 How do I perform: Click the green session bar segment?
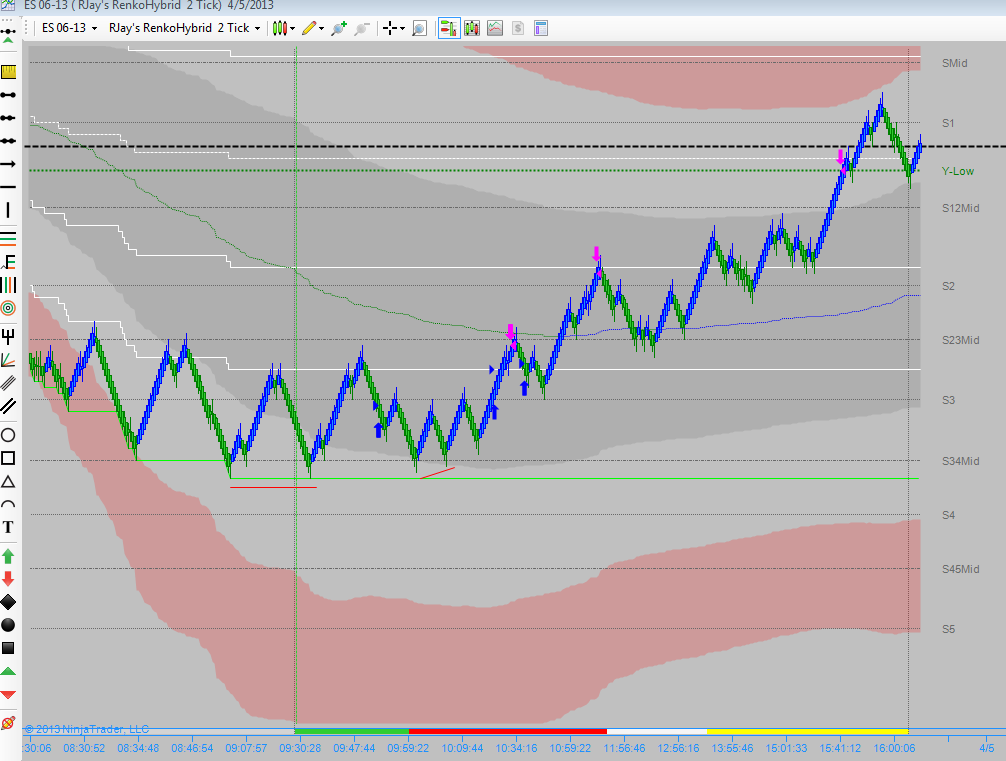[352, 731]
